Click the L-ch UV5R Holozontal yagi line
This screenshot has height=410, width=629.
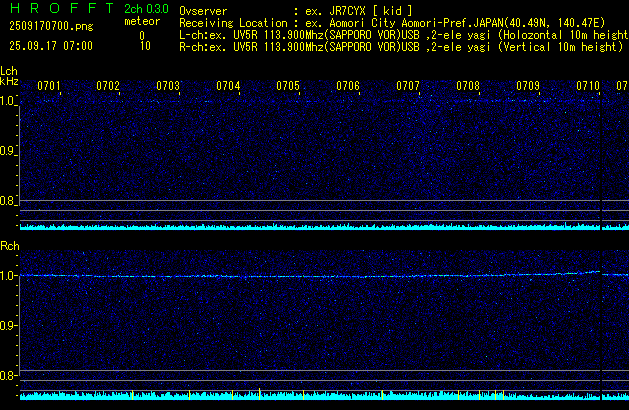pos(404,35)
